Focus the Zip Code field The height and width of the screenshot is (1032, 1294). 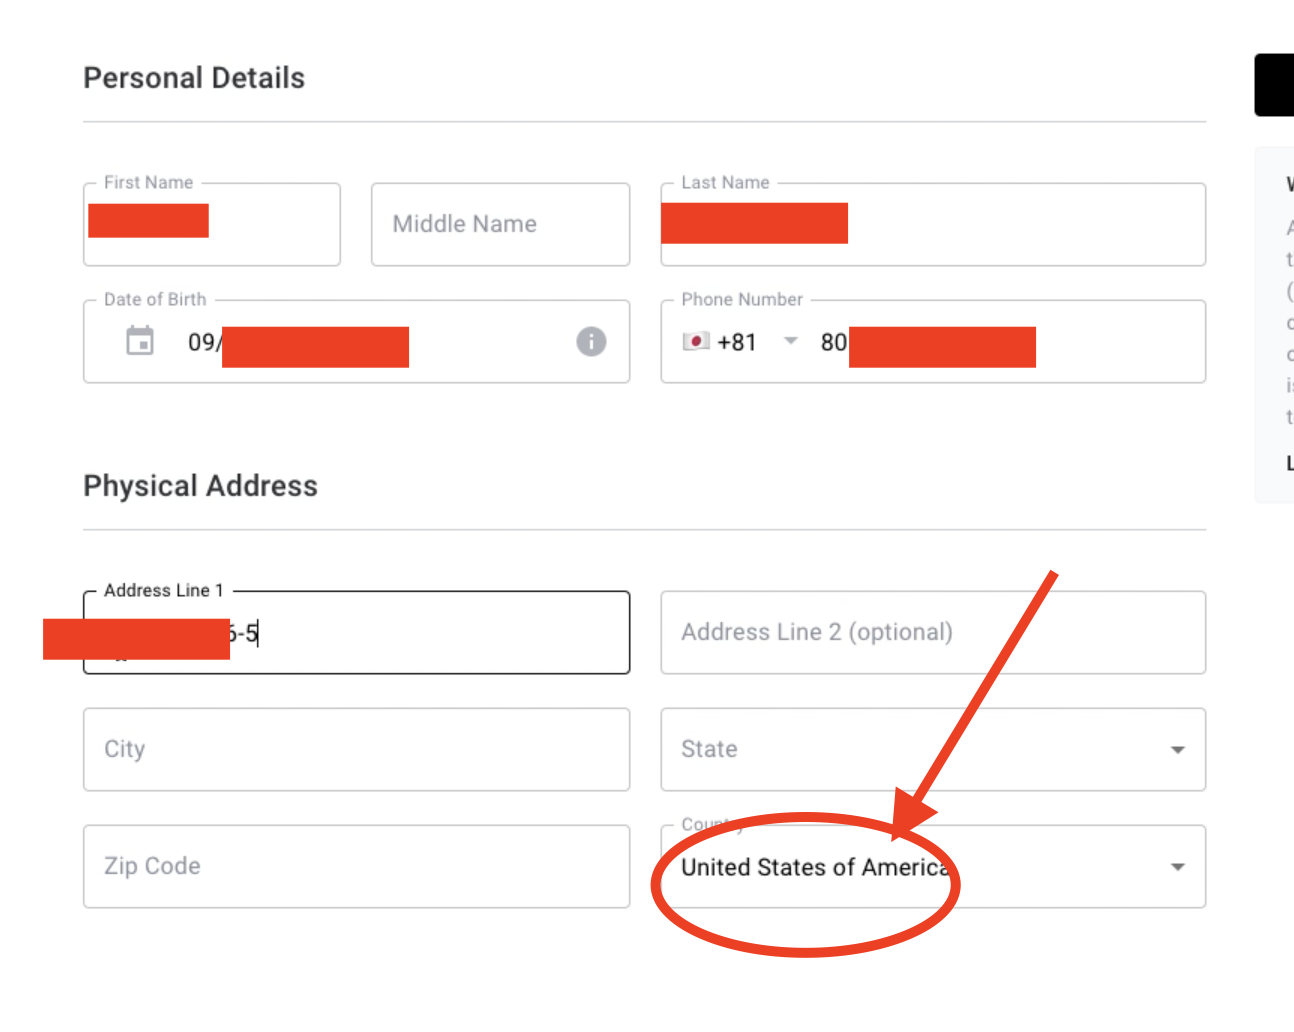coord(356,867)
